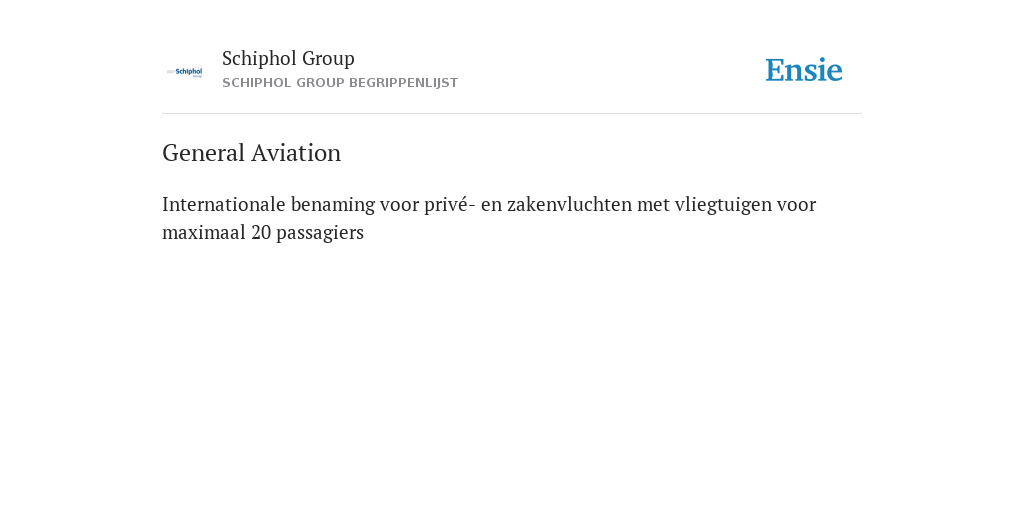
Task: Click the Schiphol Group logo thumbnail
Action: click(x=185, y=72)
